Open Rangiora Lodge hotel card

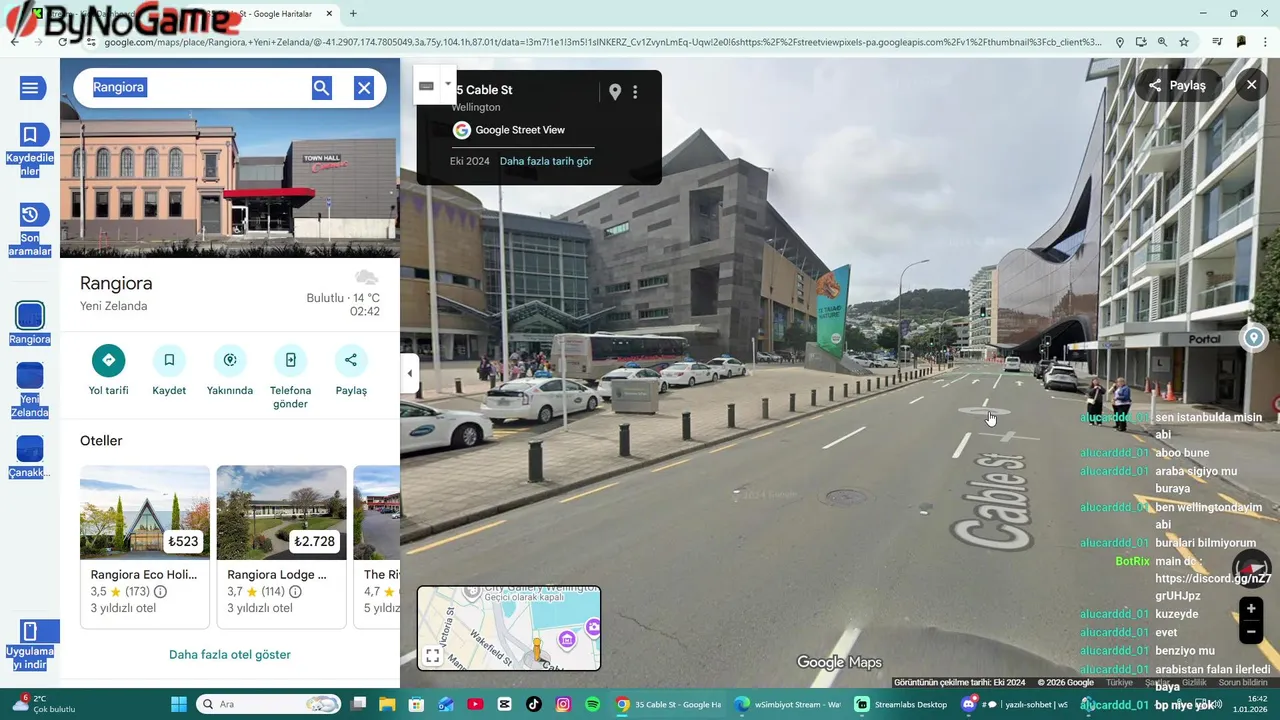[281, 546]
